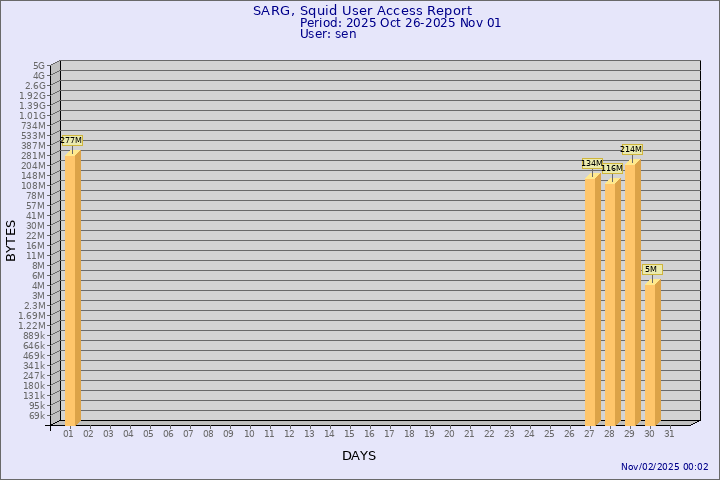
Task: Click the DAYS horizontal axis label
Action: pyautogui.click(x=359, y=456)
